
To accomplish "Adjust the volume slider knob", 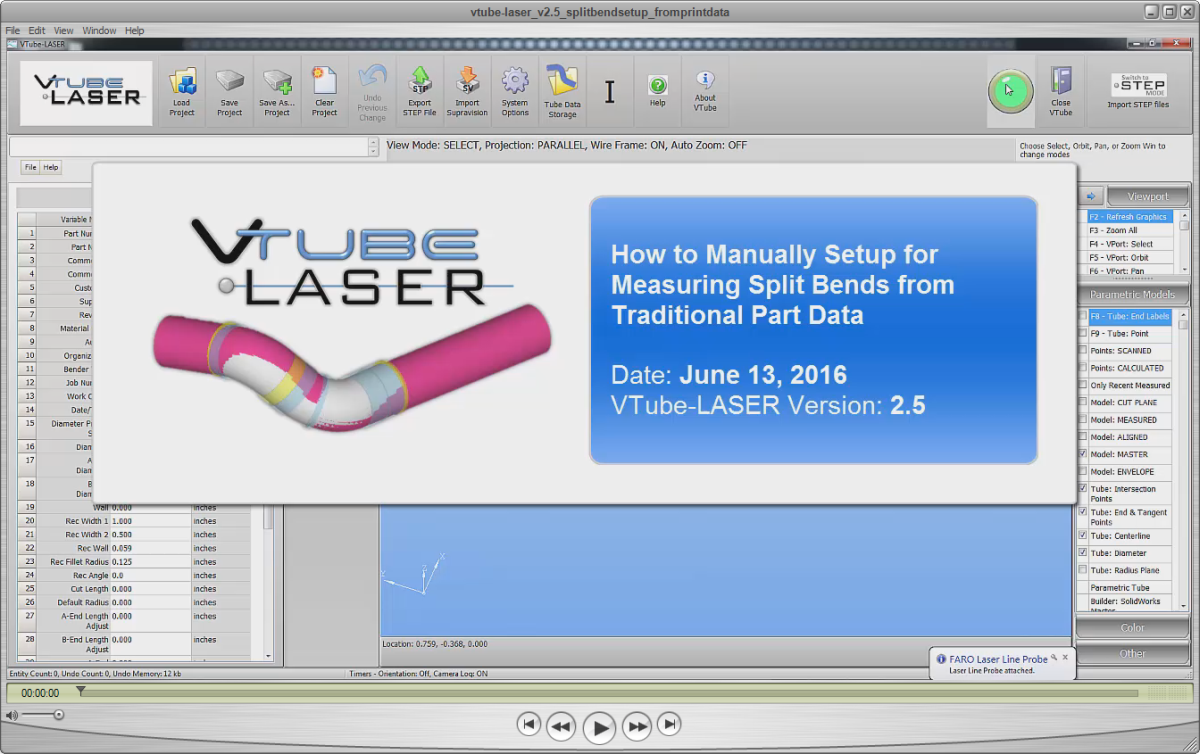I will [x=59, y=715].
